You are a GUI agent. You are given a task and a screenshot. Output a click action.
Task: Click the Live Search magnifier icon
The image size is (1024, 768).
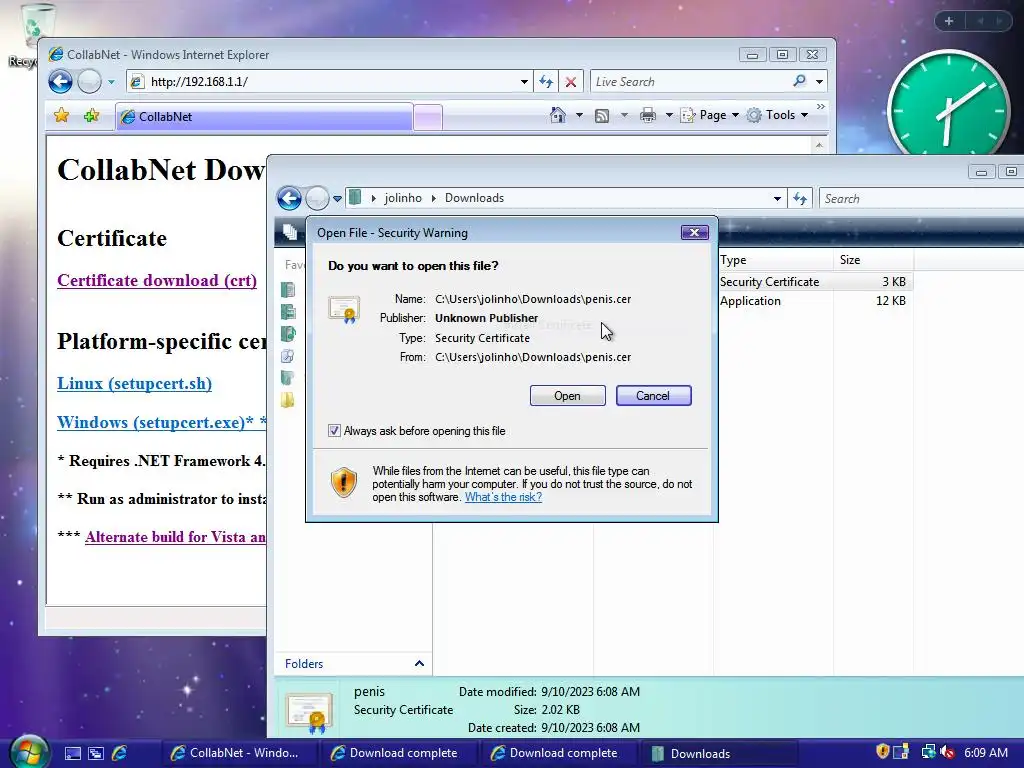click(799, 81)
